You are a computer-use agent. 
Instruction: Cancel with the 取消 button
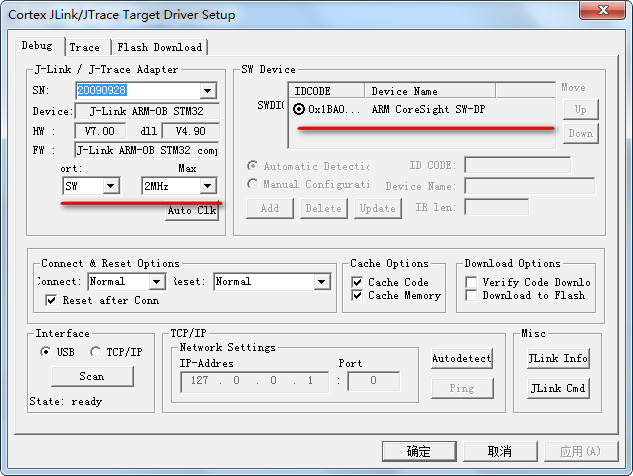point(500,451)
